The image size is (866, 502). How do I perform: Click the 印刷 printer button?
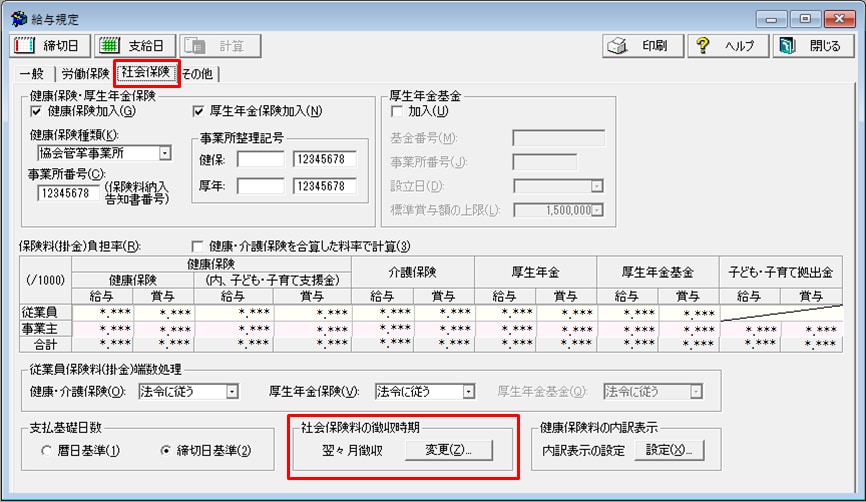[644, 46]
